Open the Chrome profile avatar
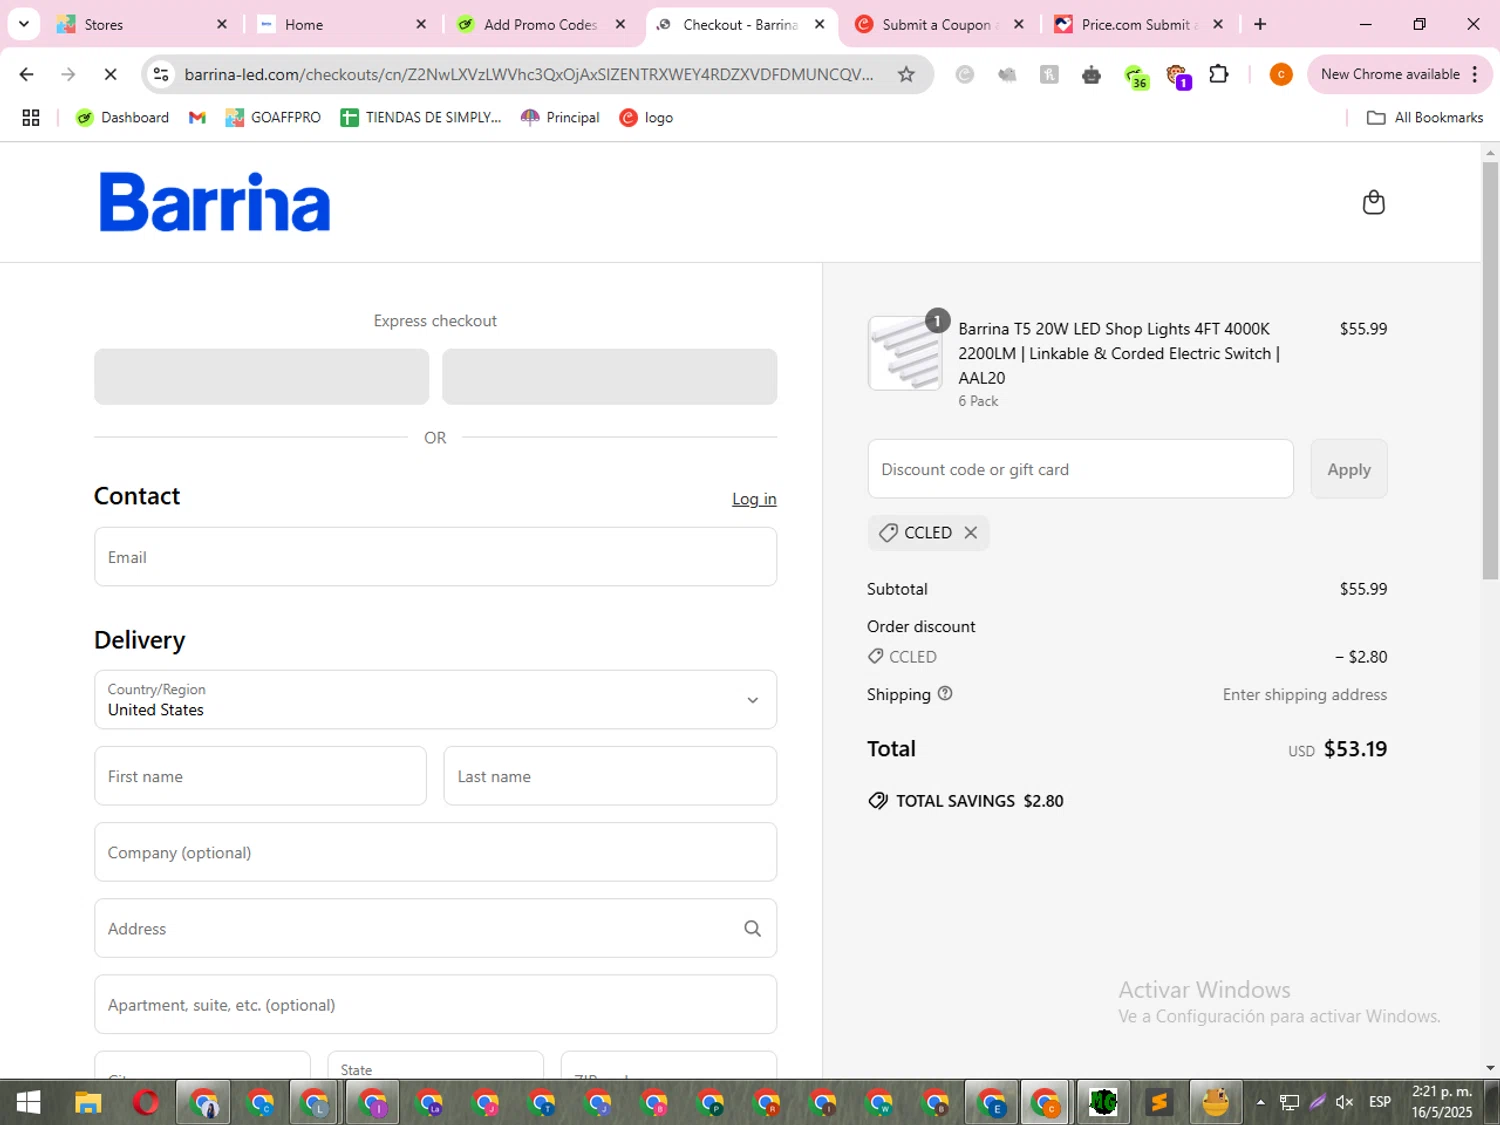 point(1280,74)
